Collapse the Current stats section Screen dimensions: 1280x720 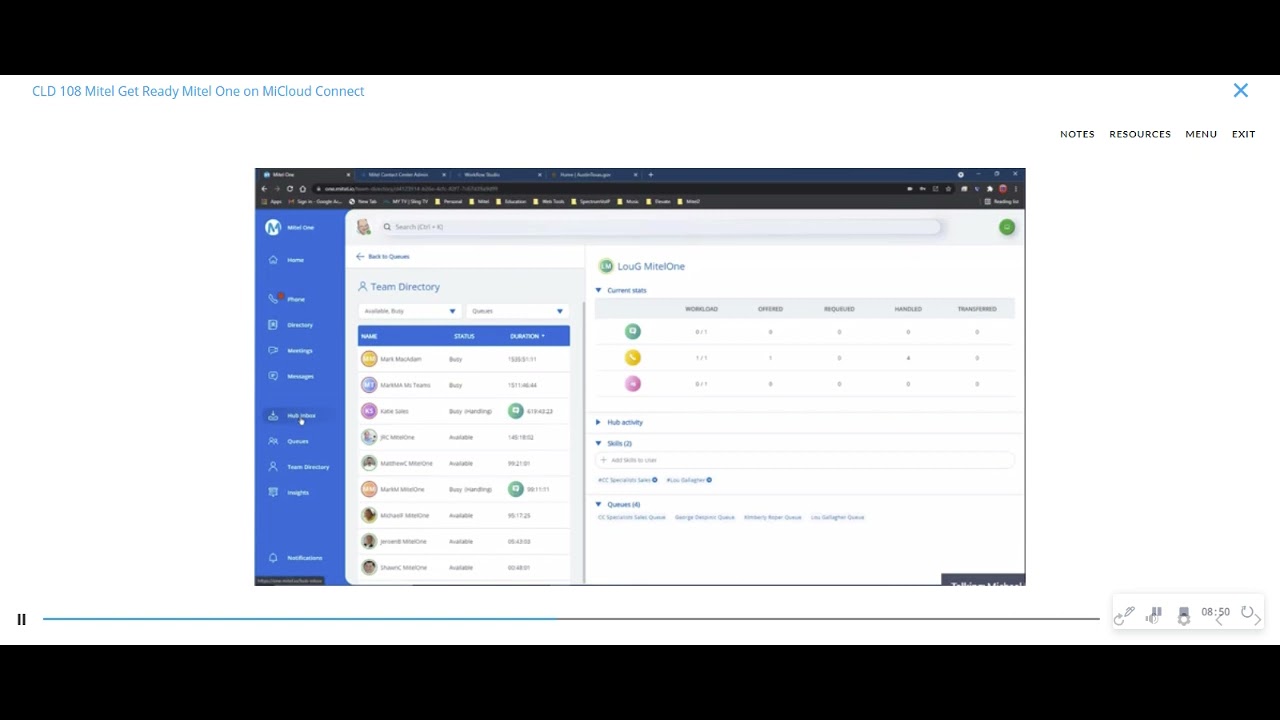click(621, 290)
